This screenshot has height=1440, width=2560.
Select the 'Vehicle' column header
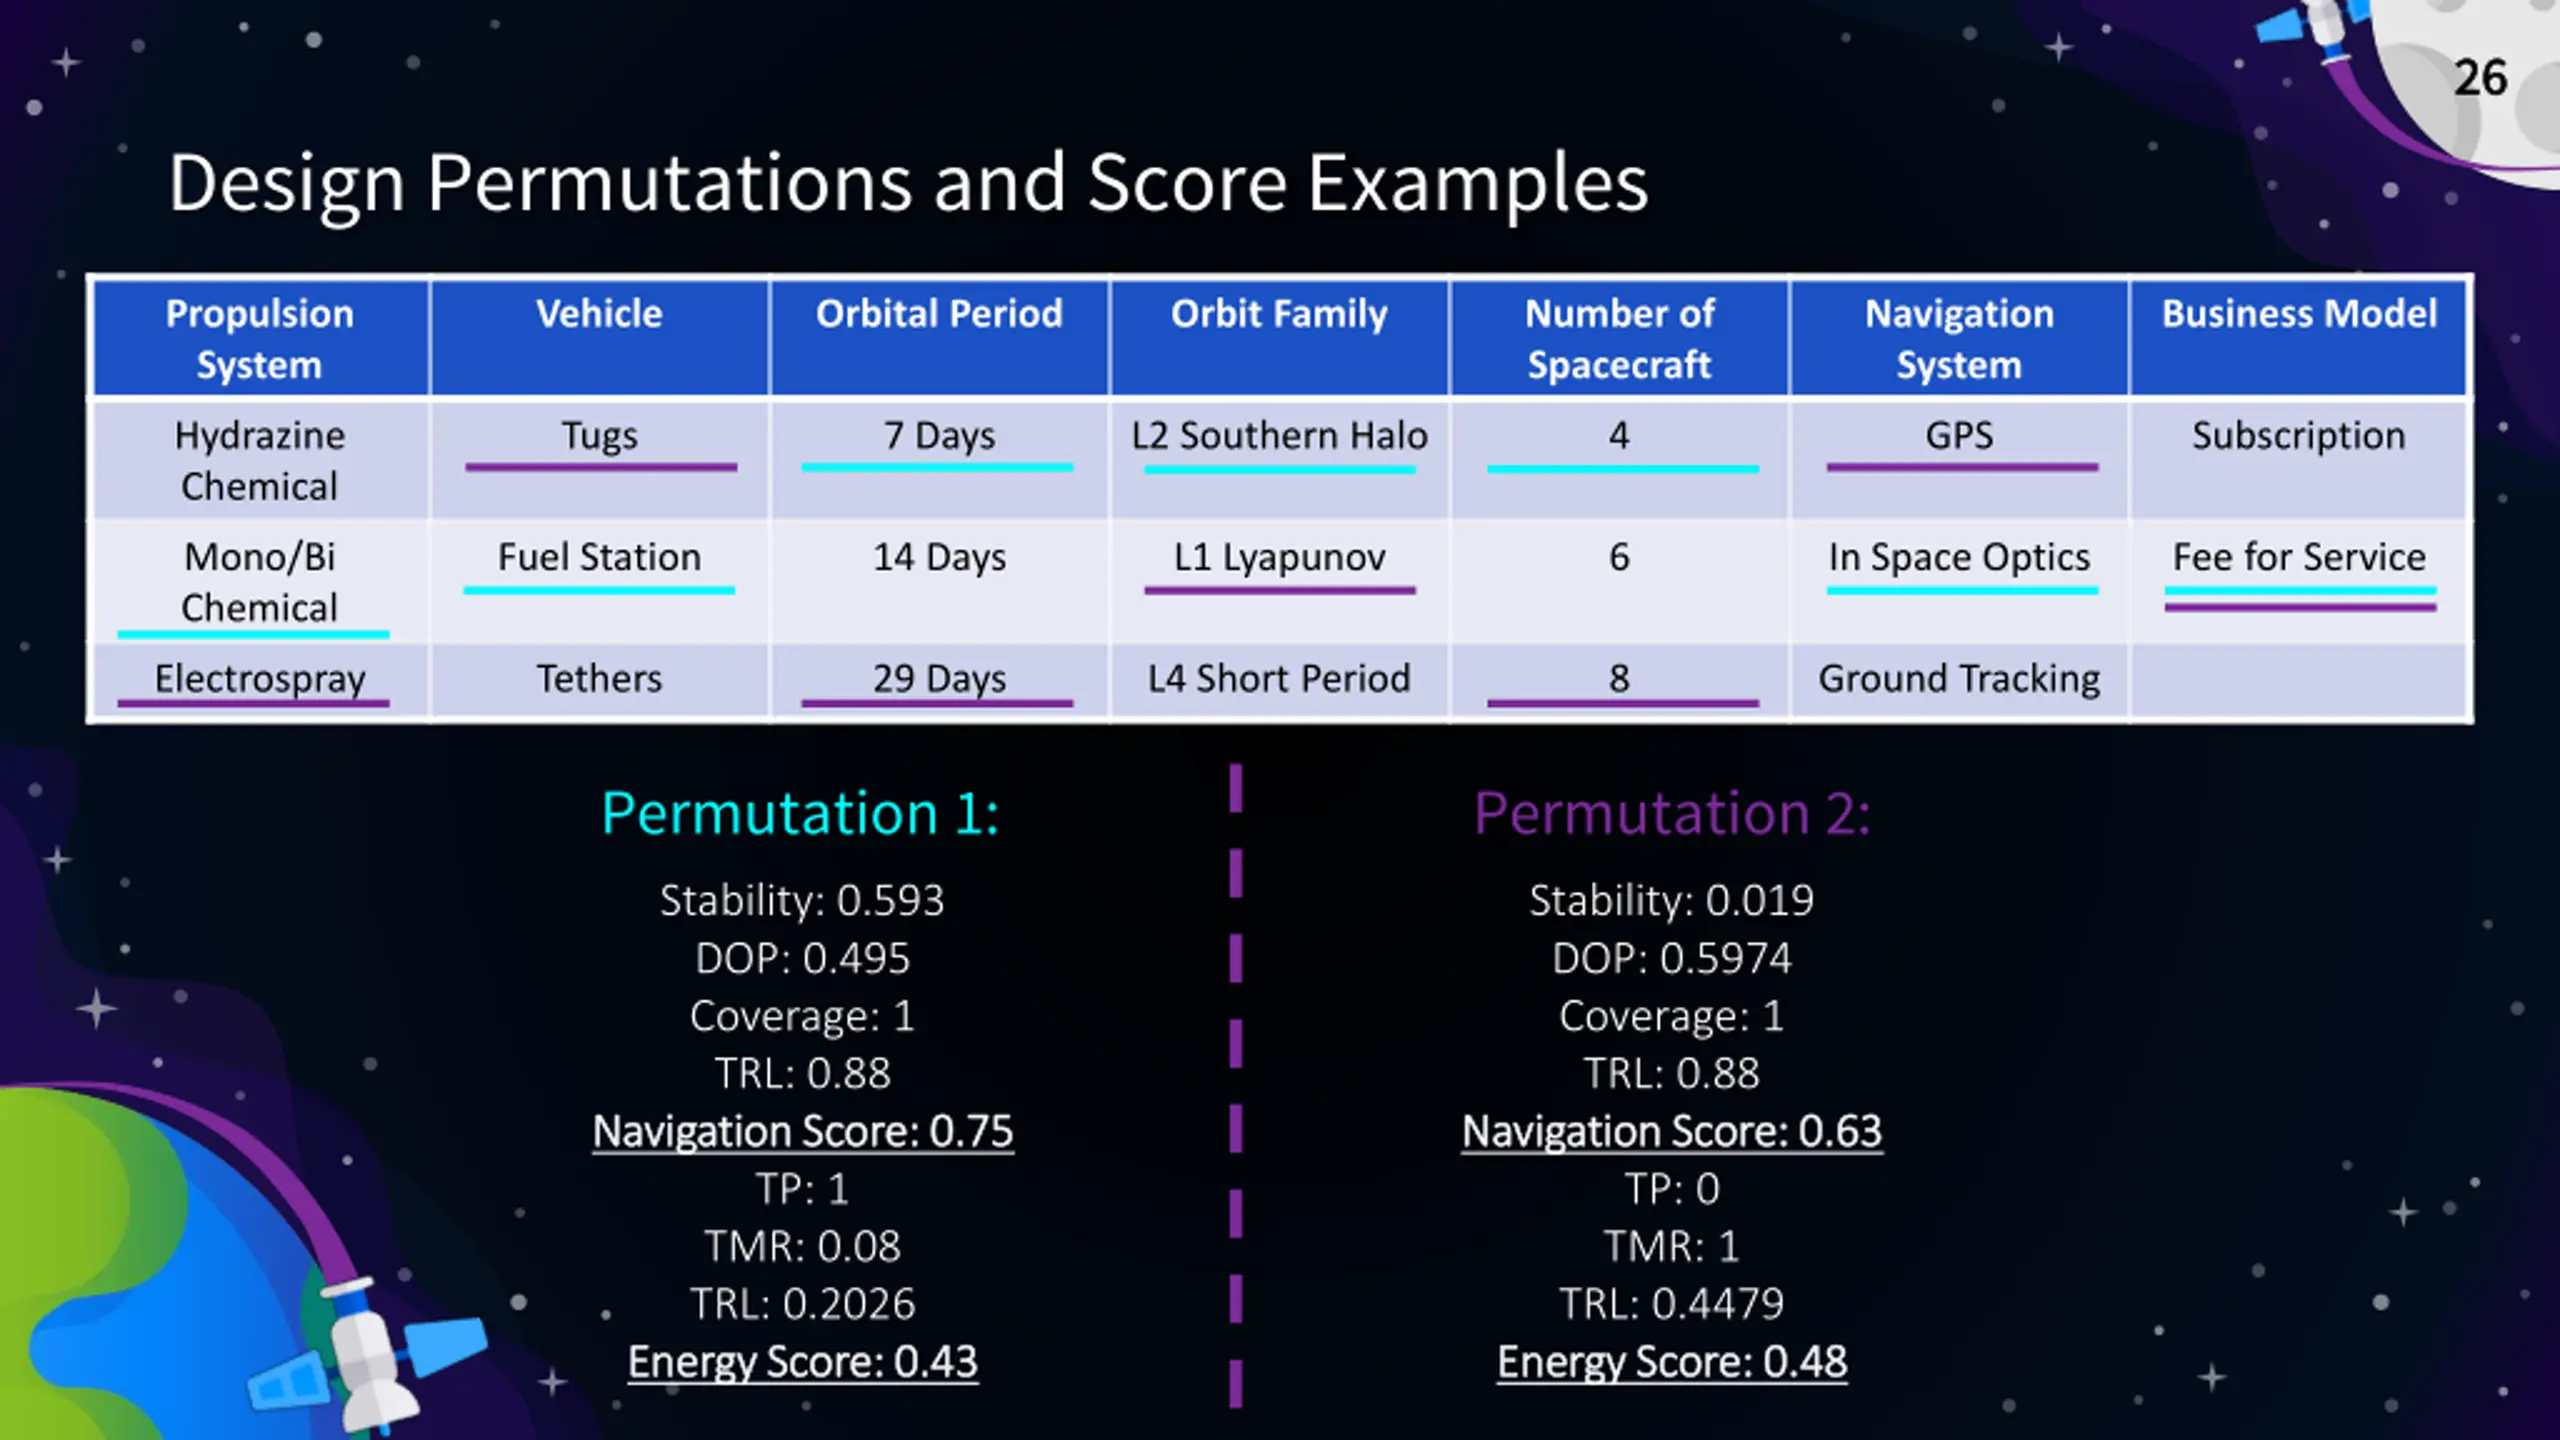point(600,339)
